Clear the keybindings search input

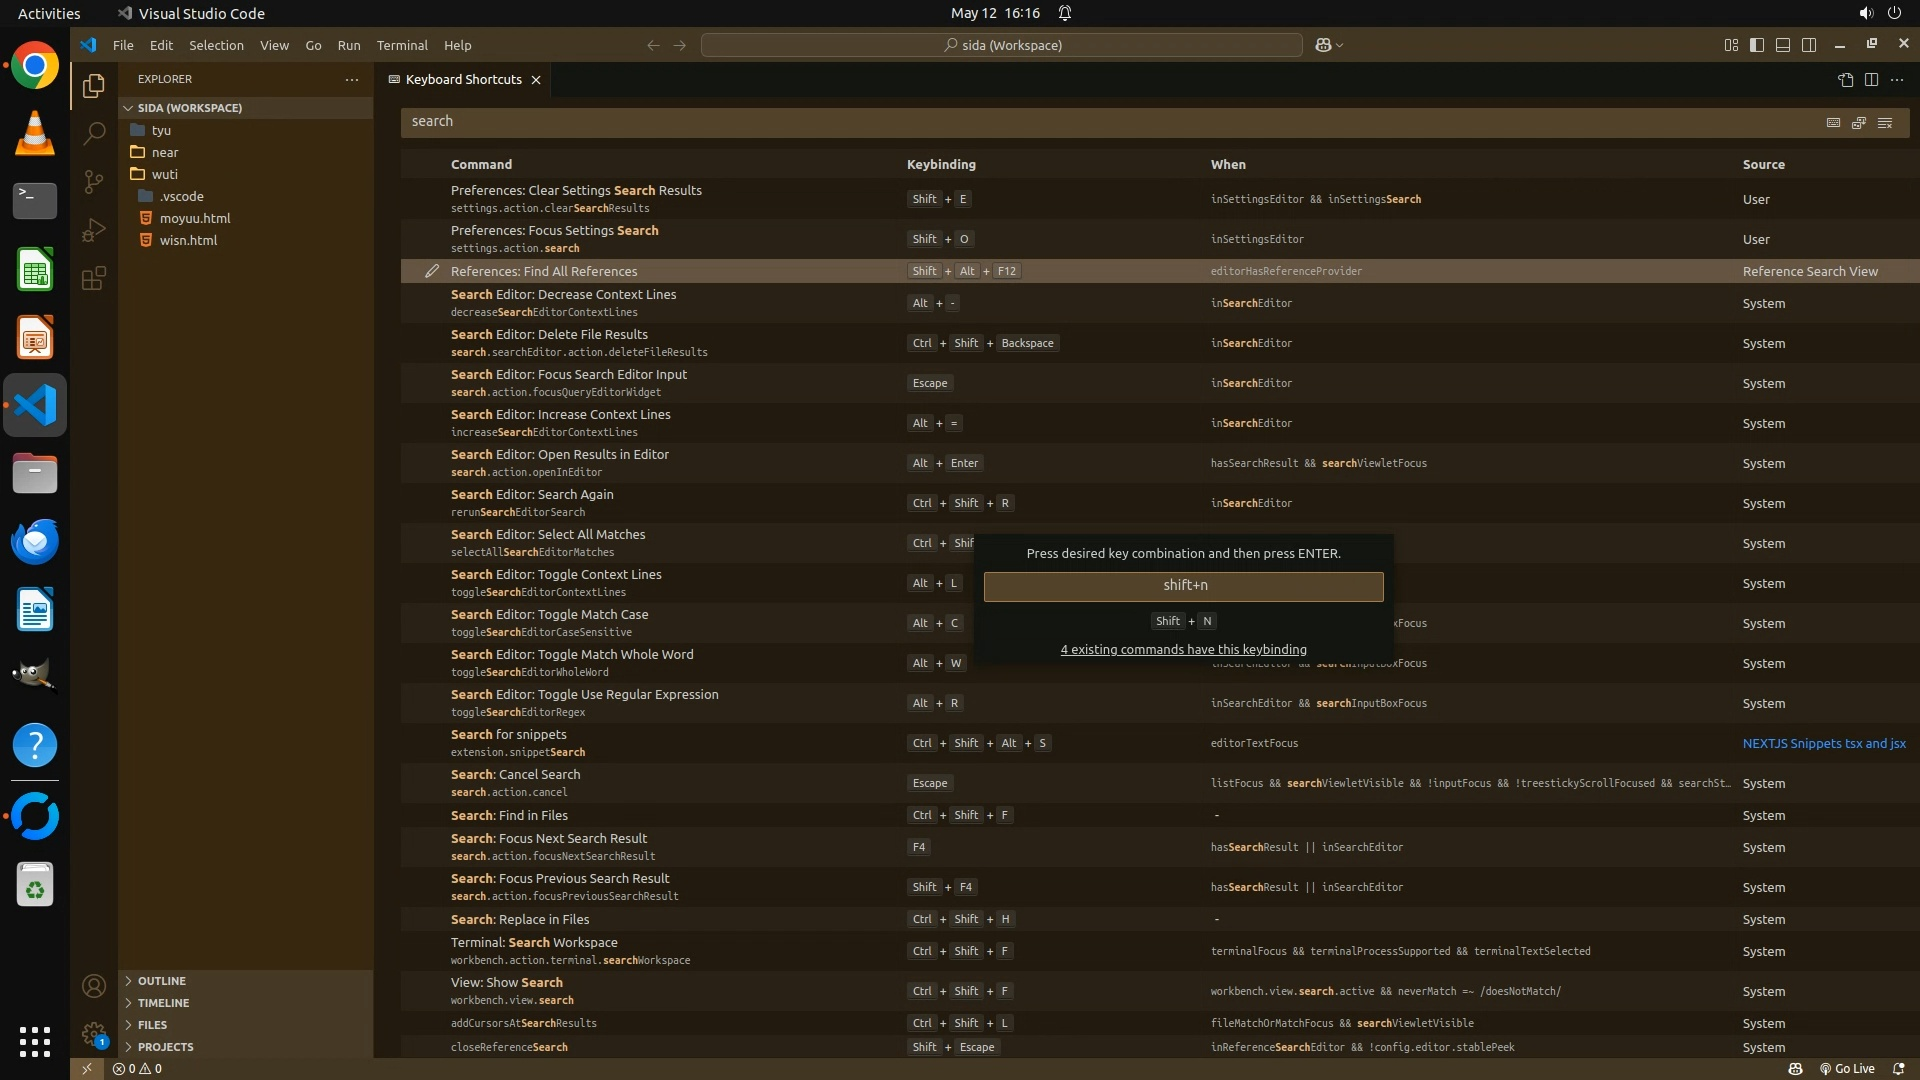point(1885,122)
